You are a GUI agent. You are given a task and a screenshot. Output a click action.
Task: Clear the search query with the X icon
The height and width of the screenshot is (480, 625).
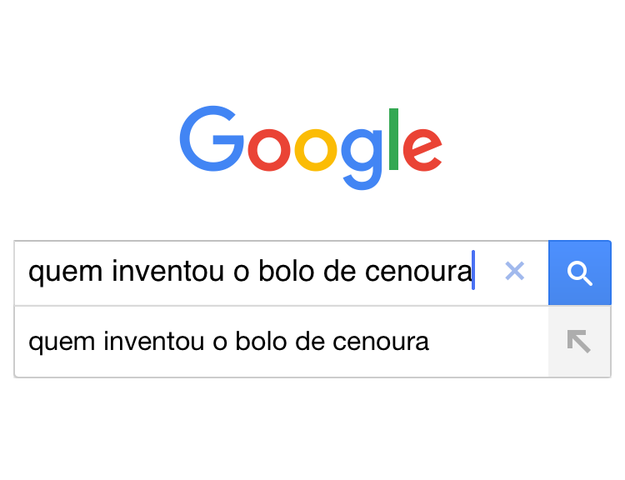[x=514, y=271]
